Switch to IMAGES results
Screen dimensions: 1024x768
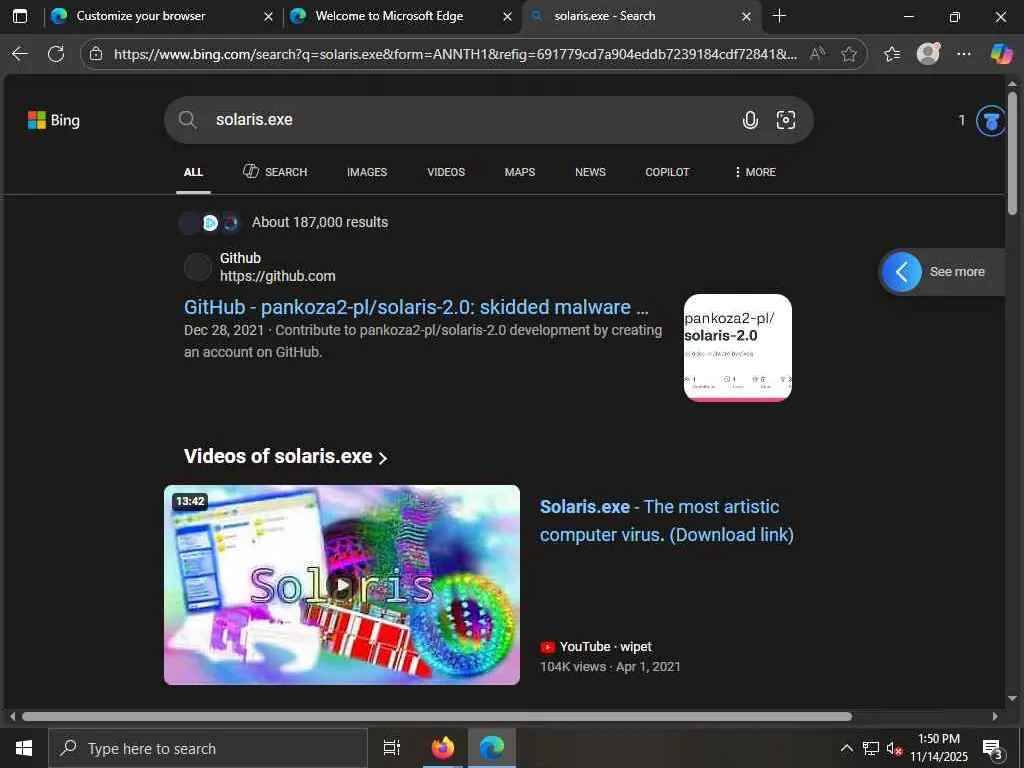click(x=367, y=172)
